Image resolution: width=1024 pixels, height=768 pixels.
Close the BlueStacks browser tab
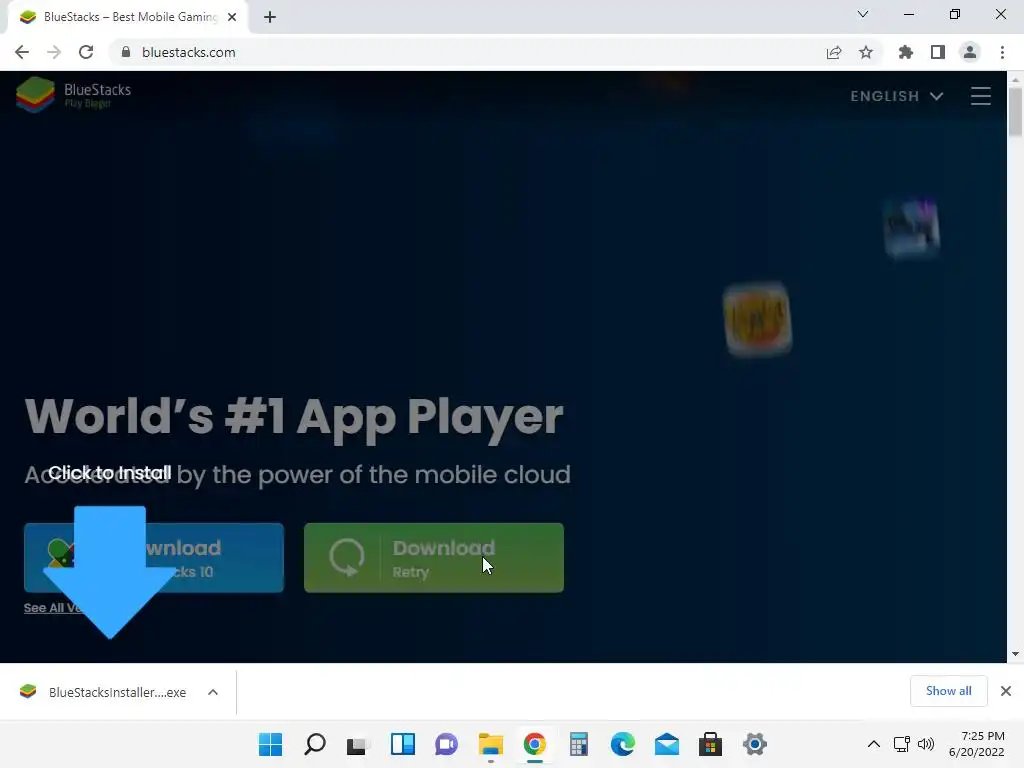click(x=232, y=17)
